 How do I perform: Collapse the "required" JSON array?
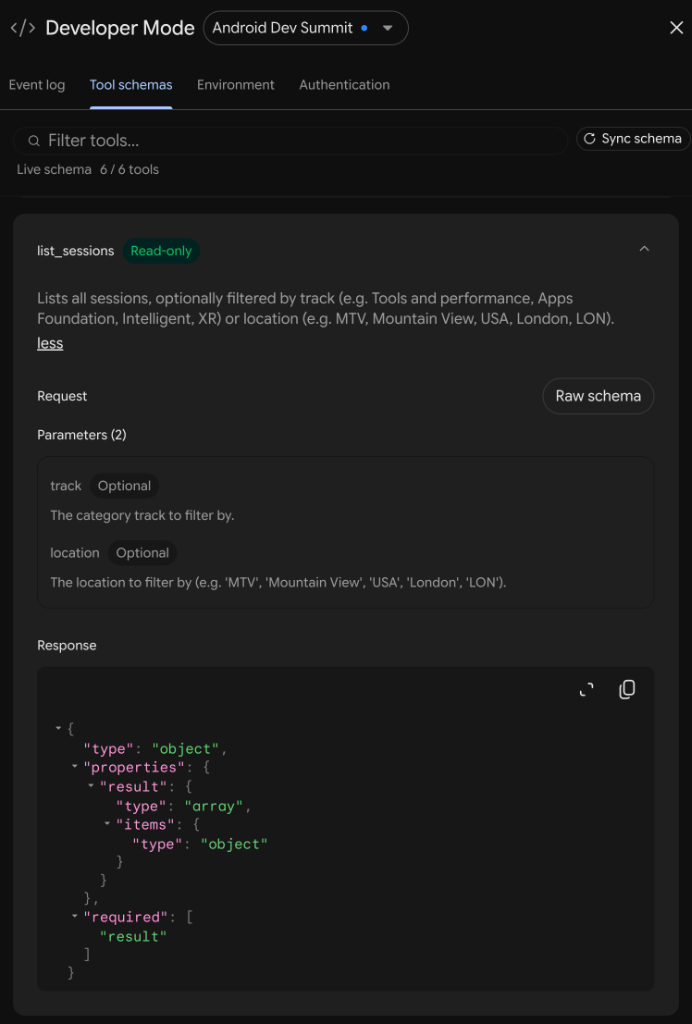click(x=74, y=916)
